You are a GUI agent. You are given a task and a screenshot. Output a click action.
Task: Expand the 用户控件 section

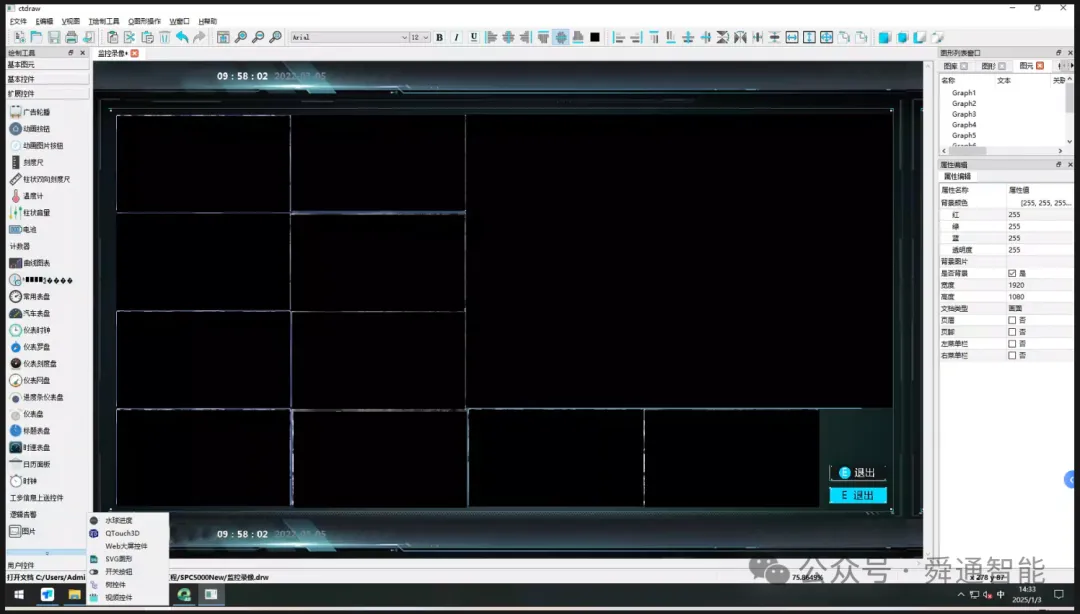(x=47, y=565)
